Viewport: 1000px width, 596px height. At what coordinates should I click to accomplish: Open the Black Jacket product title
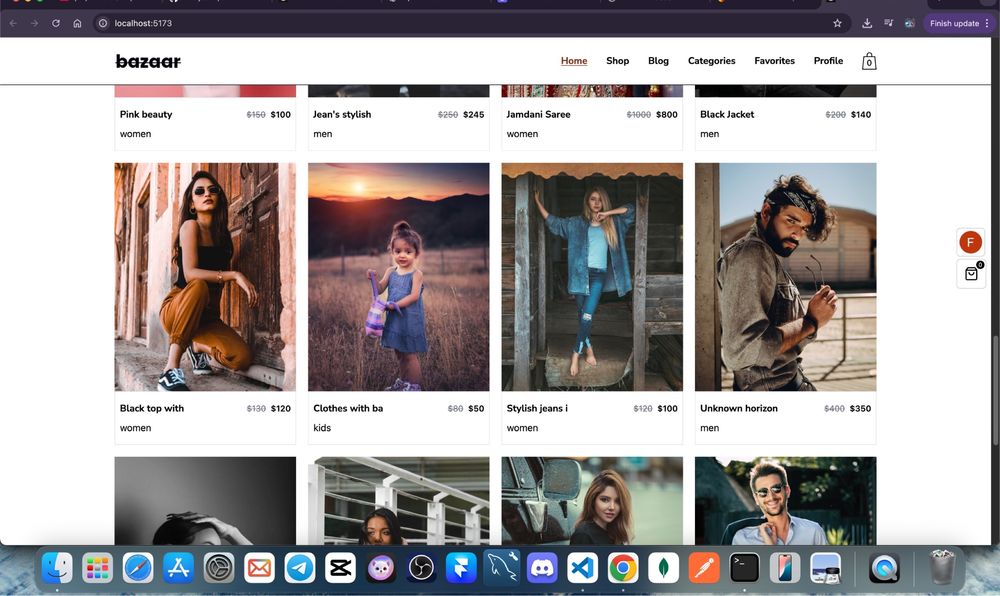coord(726,114)
